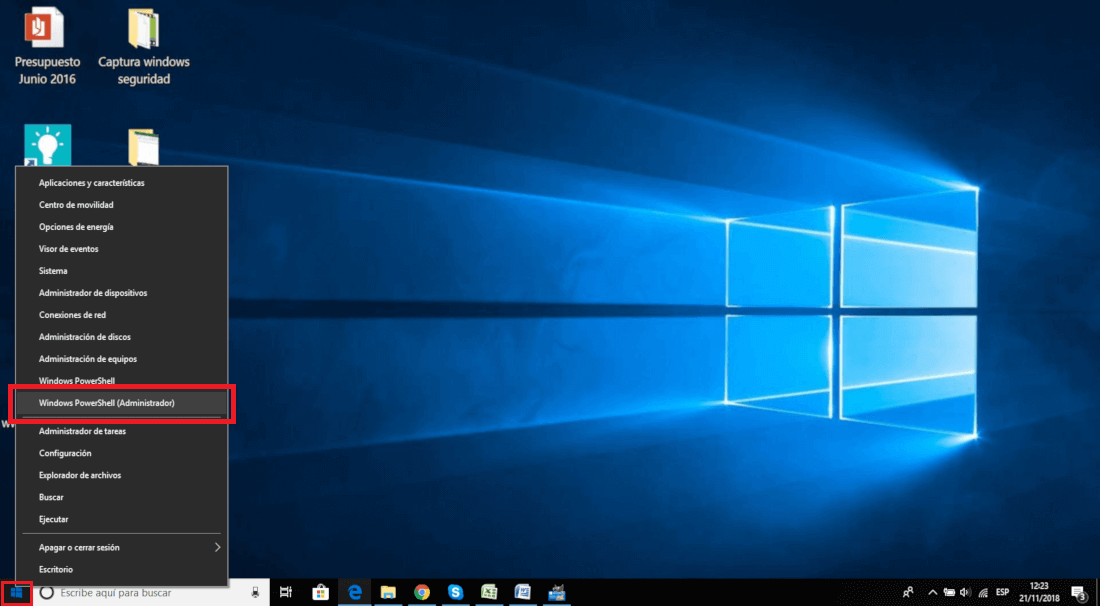This screenshot has width=1100, height=606.
Task: Open the Start button on the taskbar
Action: pyautogui.click(x=16, y=593)
